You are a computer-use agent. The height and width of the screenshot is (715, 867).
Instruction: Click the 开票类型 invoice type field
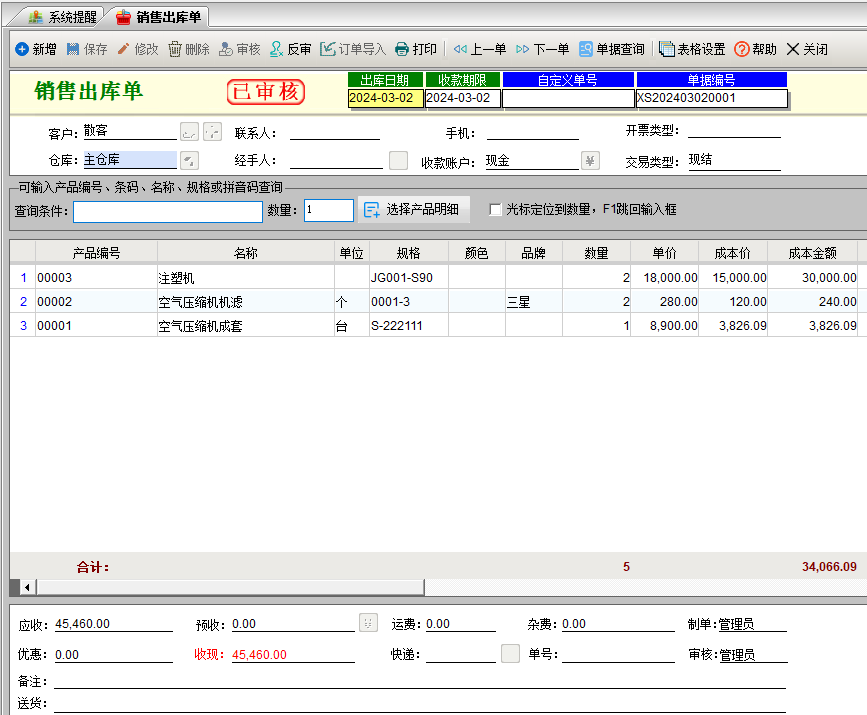(734, 131)
